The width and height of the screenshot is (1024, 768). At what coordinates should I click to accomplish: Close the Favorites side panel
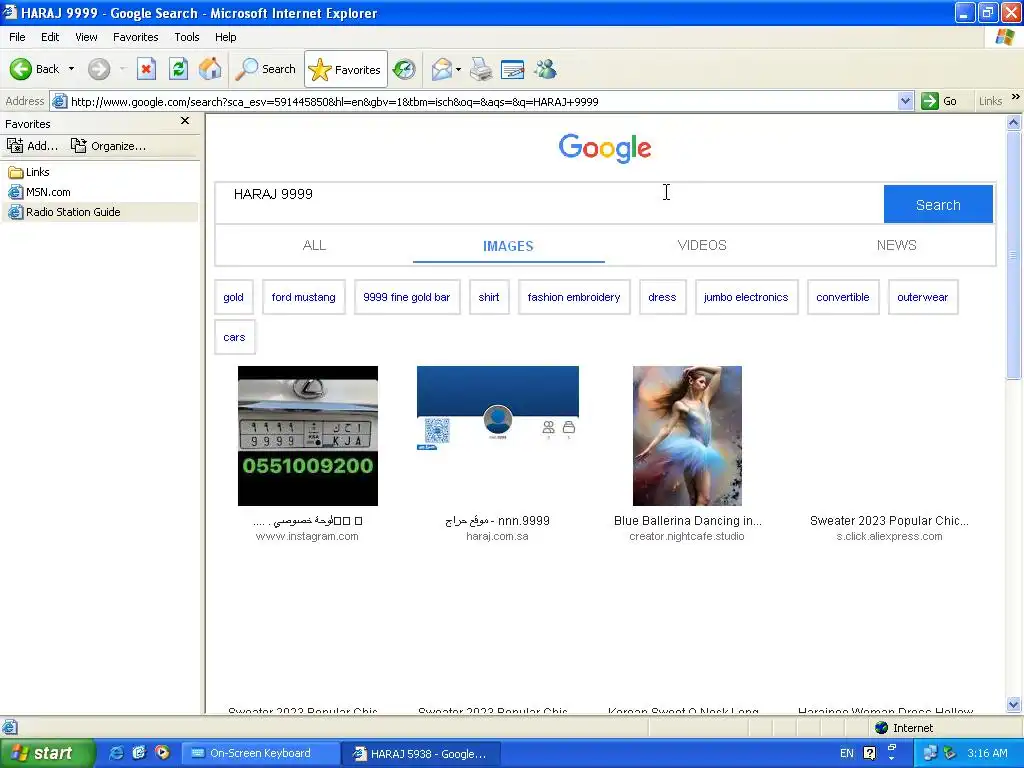[185, 121]
